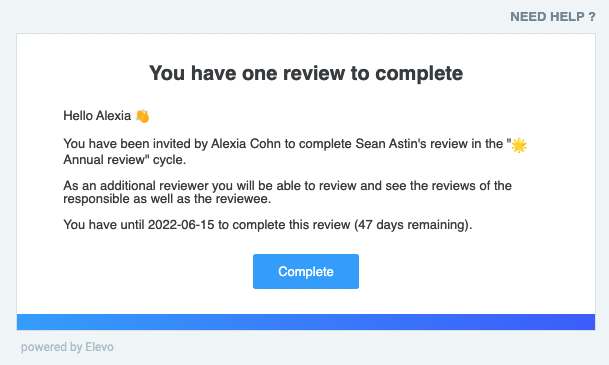Screen dimensions: 609x365
Task: Click the blue gradient footer bar
Action: point(306,322)
